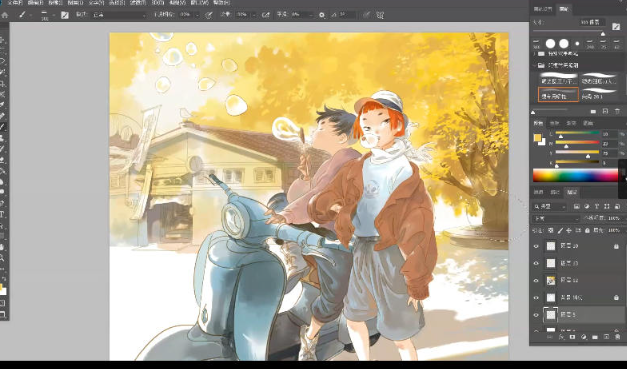Click the yellow foreground swatch in Color panel
The image size is (627, 369).
tap(537, 138)
